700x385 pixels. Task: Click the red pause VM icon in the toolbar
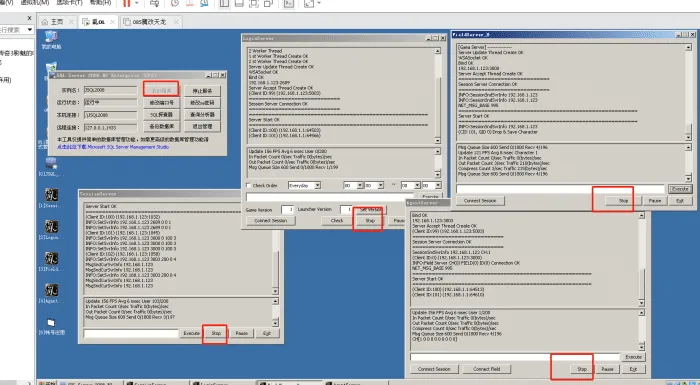click(x=127, y=3)
